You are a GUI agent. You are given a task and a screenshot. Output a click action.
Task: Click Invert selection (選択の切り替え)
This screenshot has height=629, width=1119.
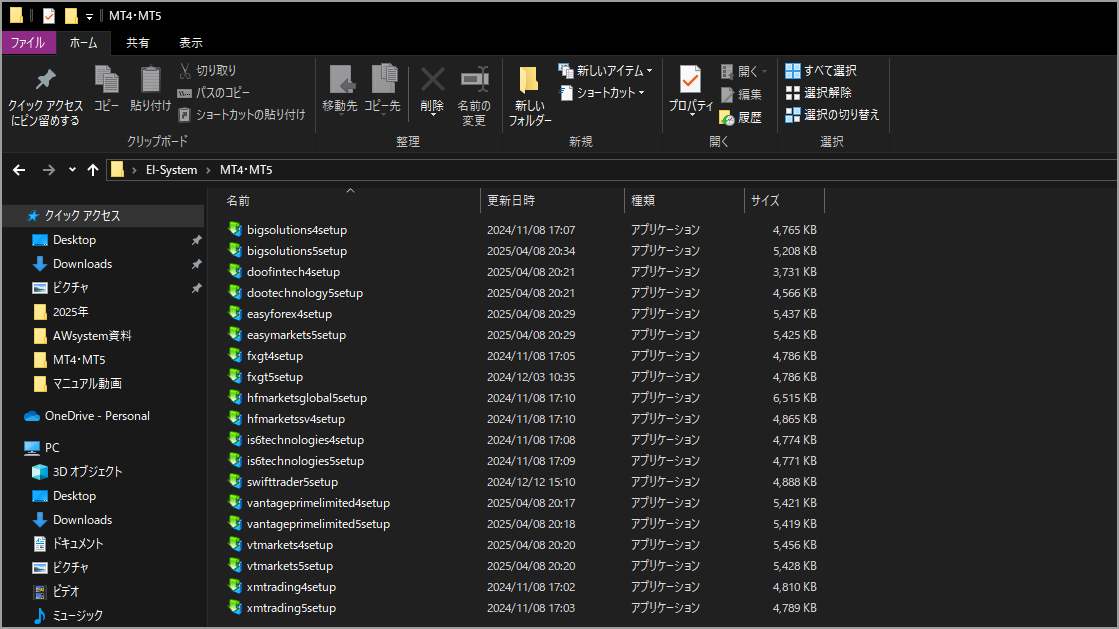click(x=832, y=114)
